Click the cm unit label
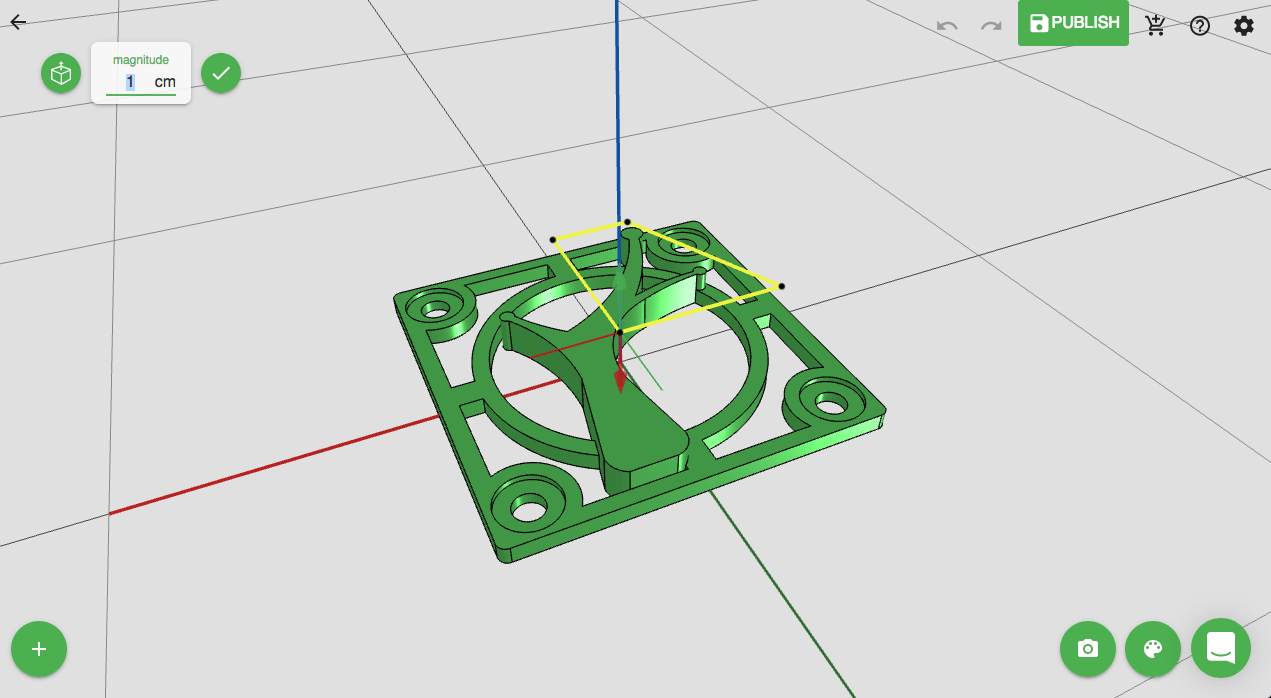1271x698 pixels. pyautogui.click(x=164, y=82)
